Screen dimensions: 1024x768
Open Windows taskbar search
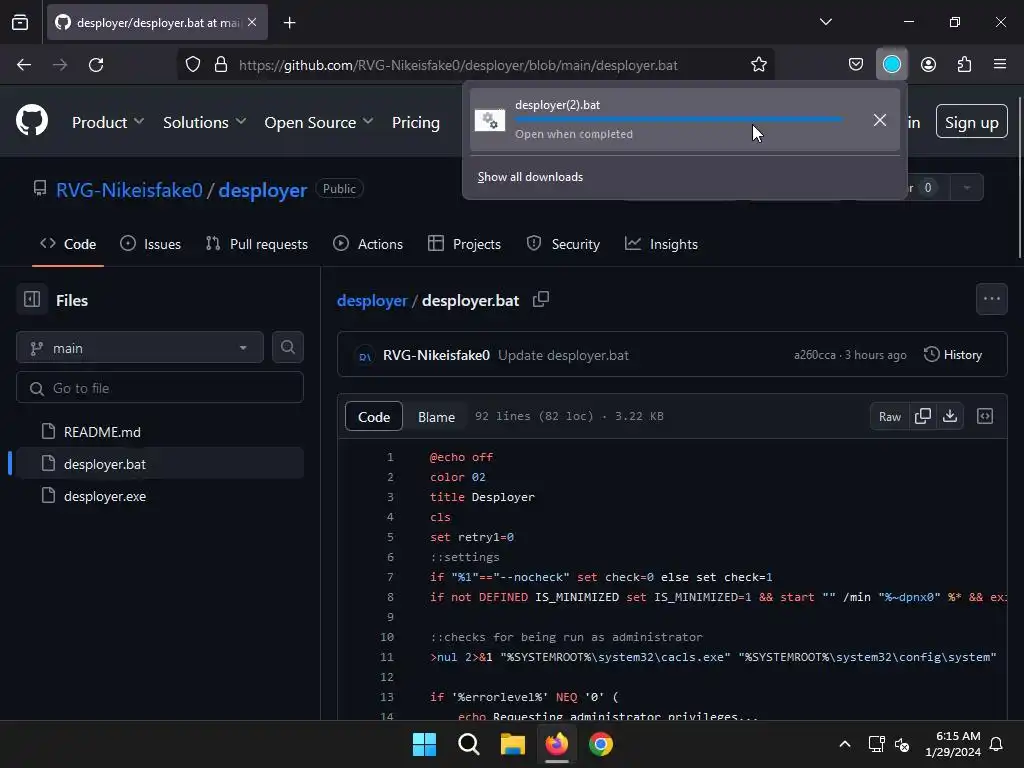coord(468,744)
